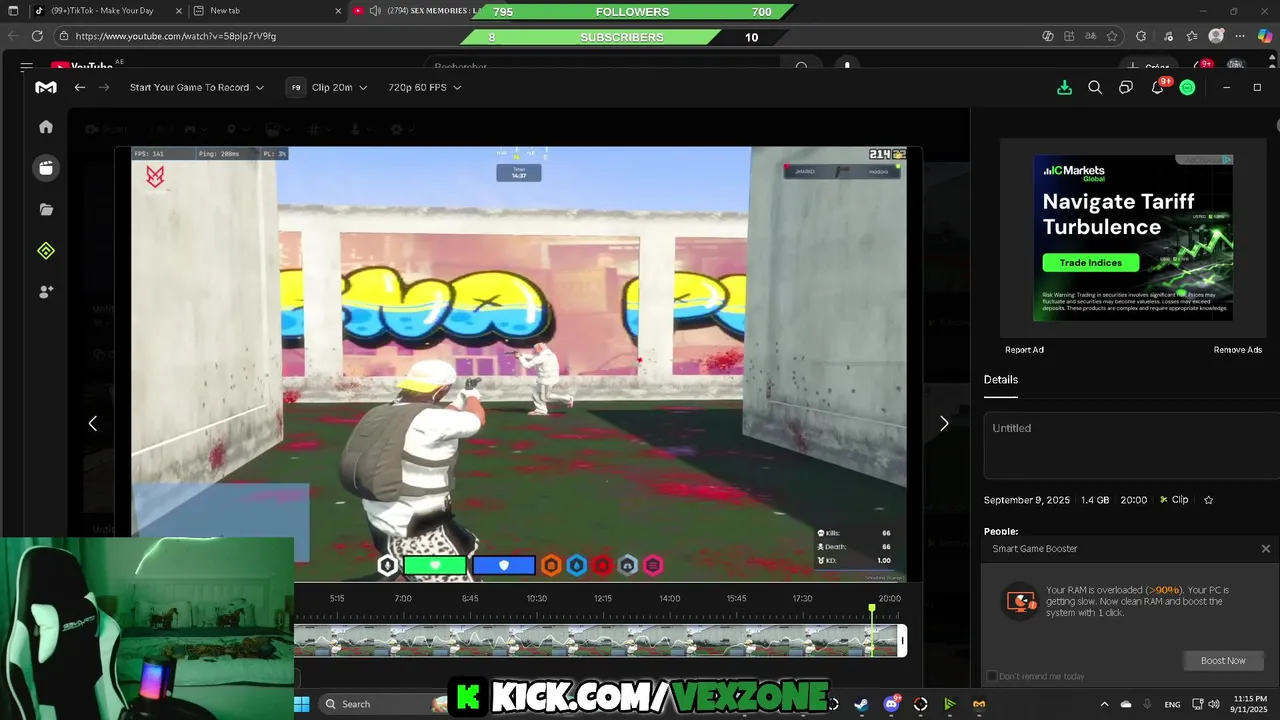Click the white trim handle at timeline end
1280x720 pixels.
[x=903, y=641]
